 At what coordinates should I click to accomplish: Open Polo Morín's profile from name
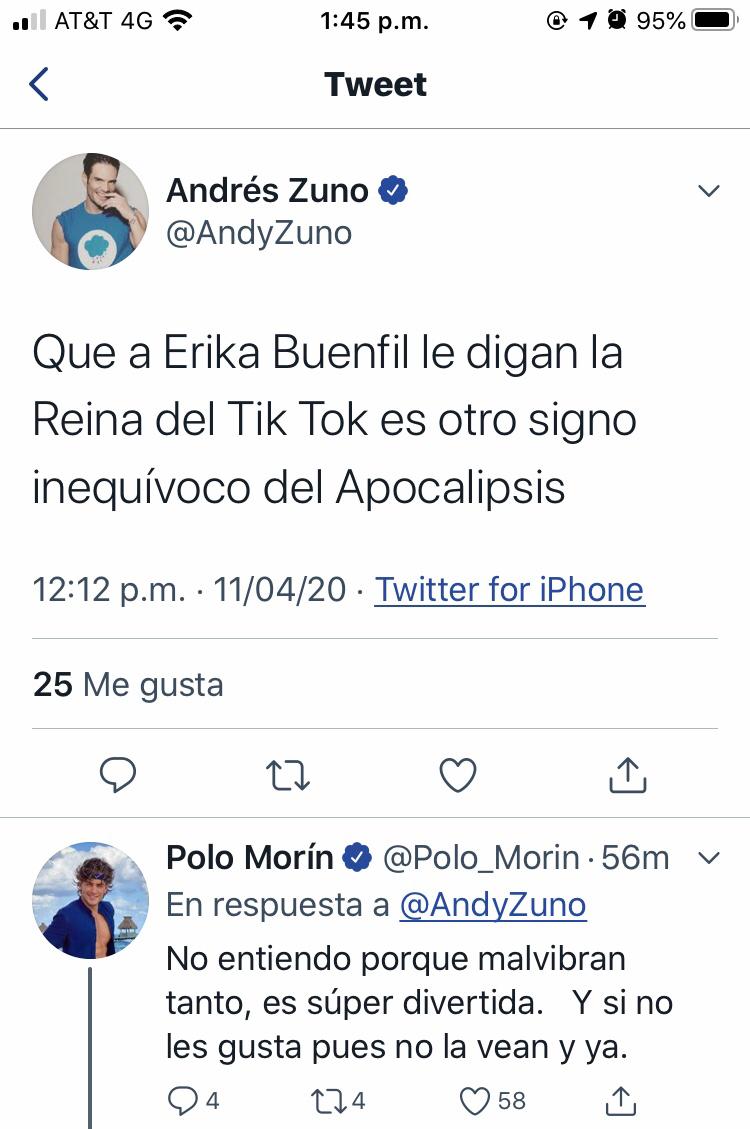pyautogui.click(x=250, y=857)
